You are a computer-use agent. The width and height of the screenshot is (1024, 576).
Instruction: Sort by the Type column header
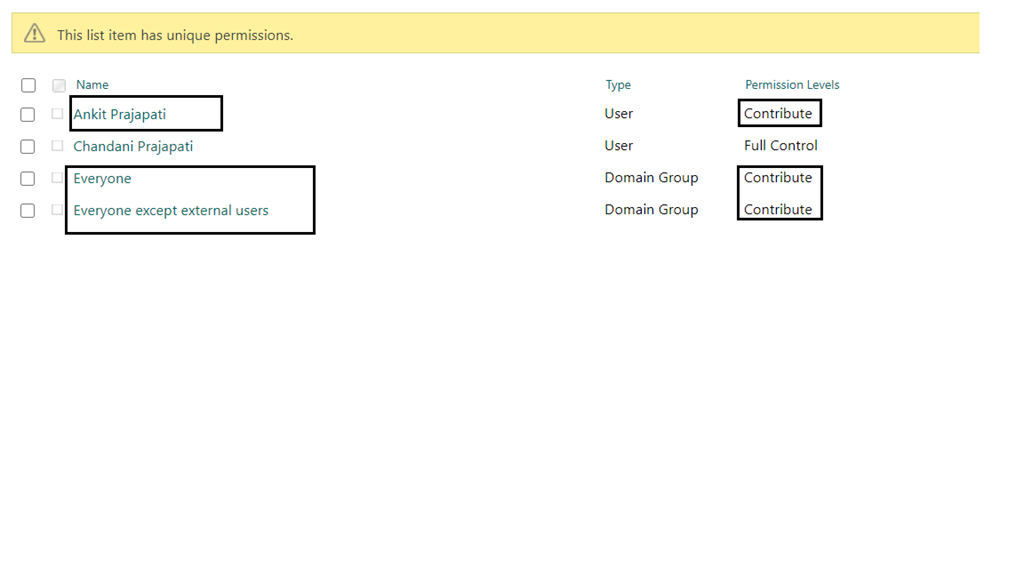[x=618, y=85]
